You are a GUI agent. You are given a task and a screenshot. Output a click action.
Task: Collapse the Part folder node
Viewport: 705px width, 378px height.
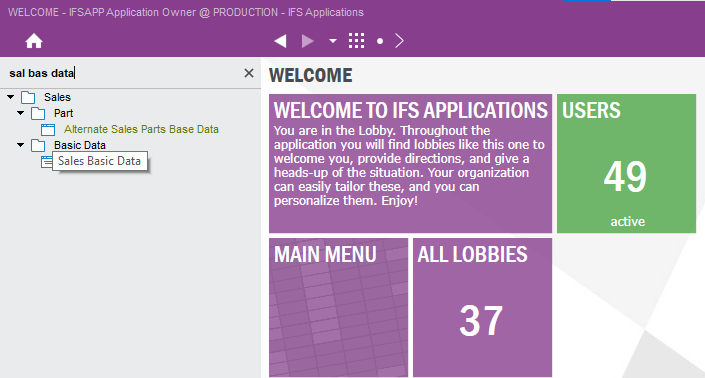pyautogui.click(x=21, y=113)
